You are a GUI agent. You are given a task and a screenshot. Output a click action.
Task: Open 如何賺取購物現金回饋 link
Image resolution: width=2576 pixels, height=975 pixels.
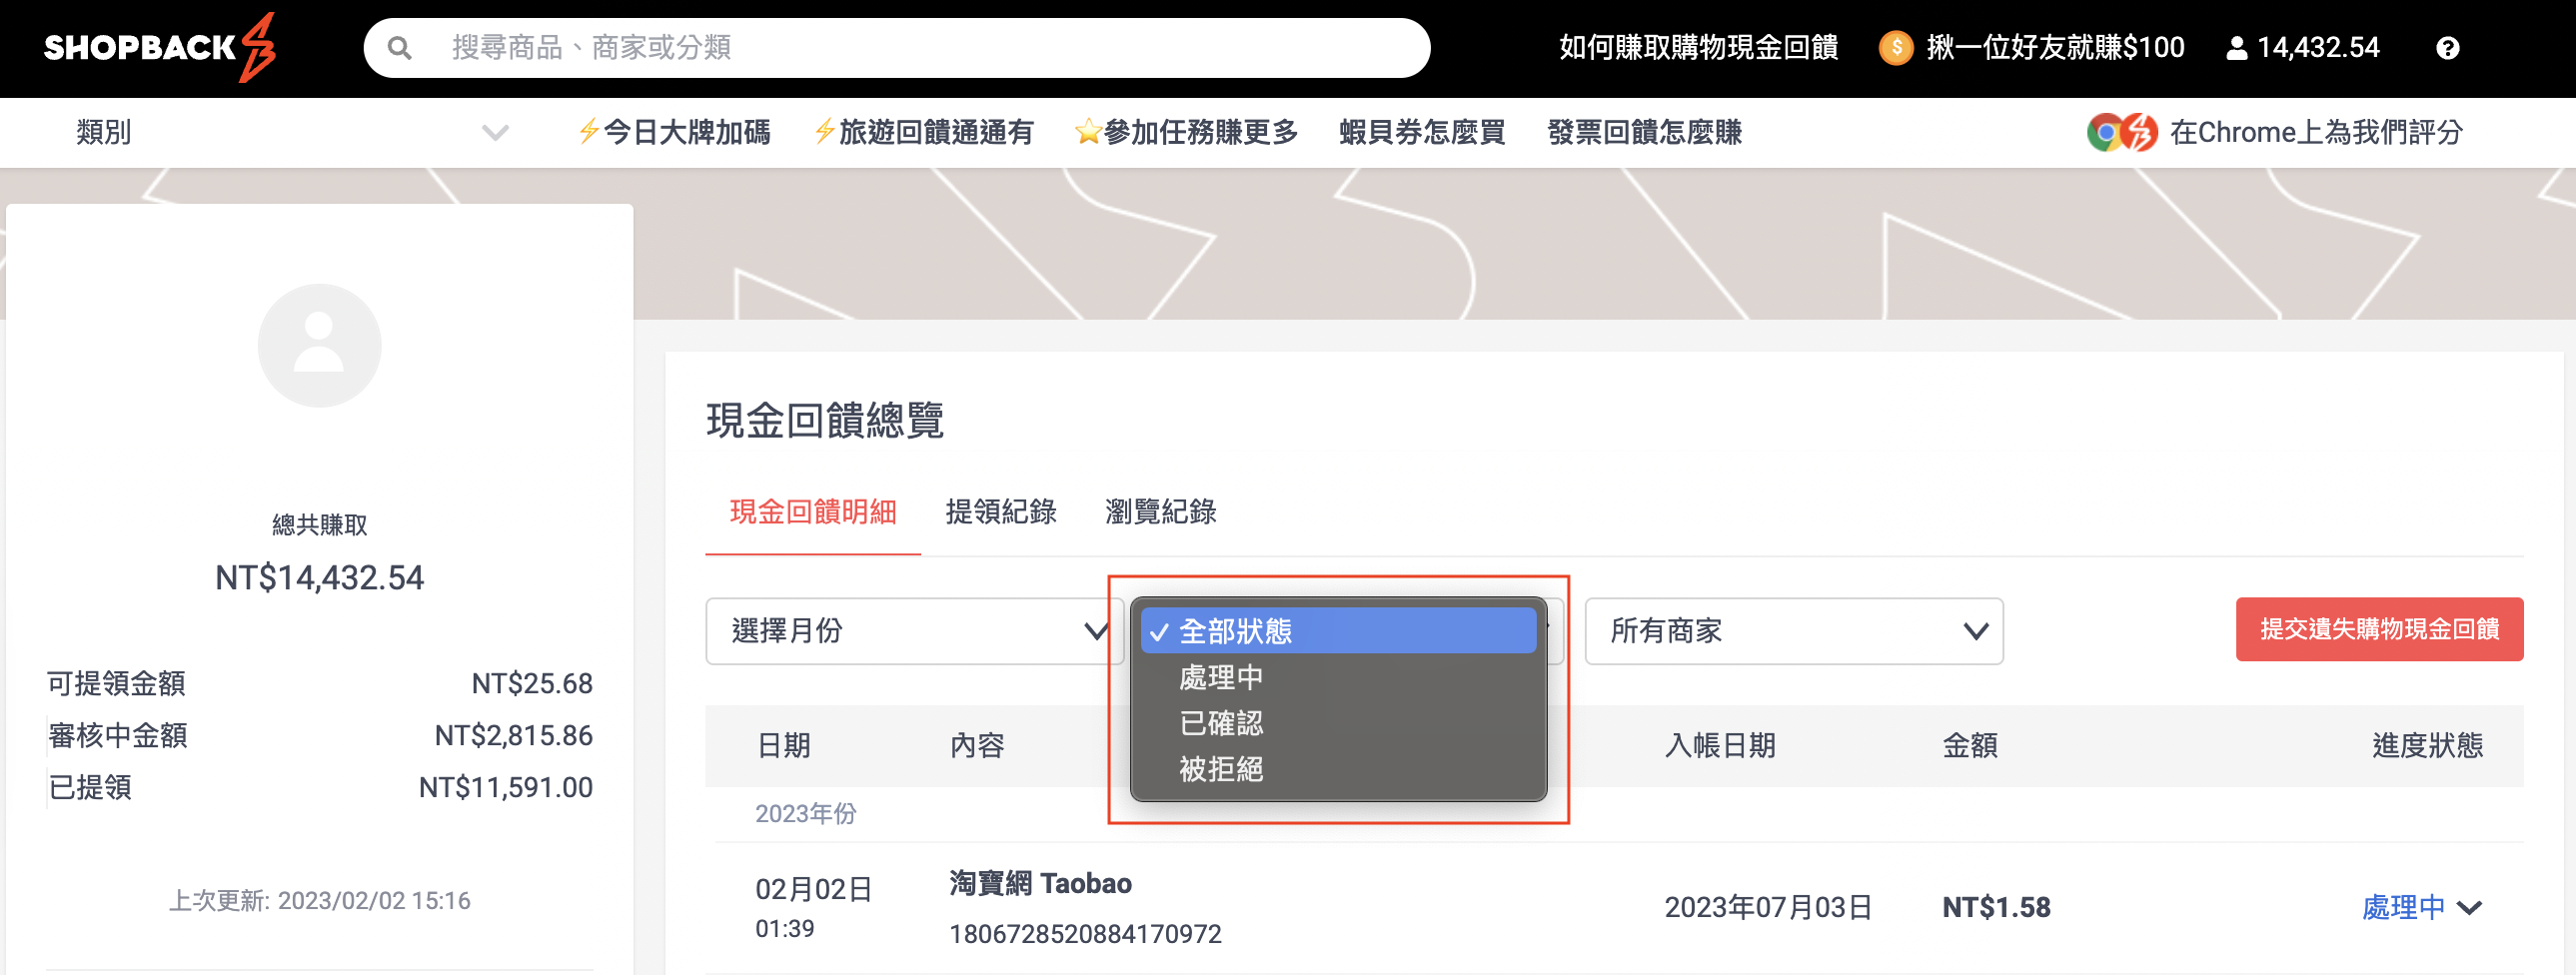(x=1698, y=47)
